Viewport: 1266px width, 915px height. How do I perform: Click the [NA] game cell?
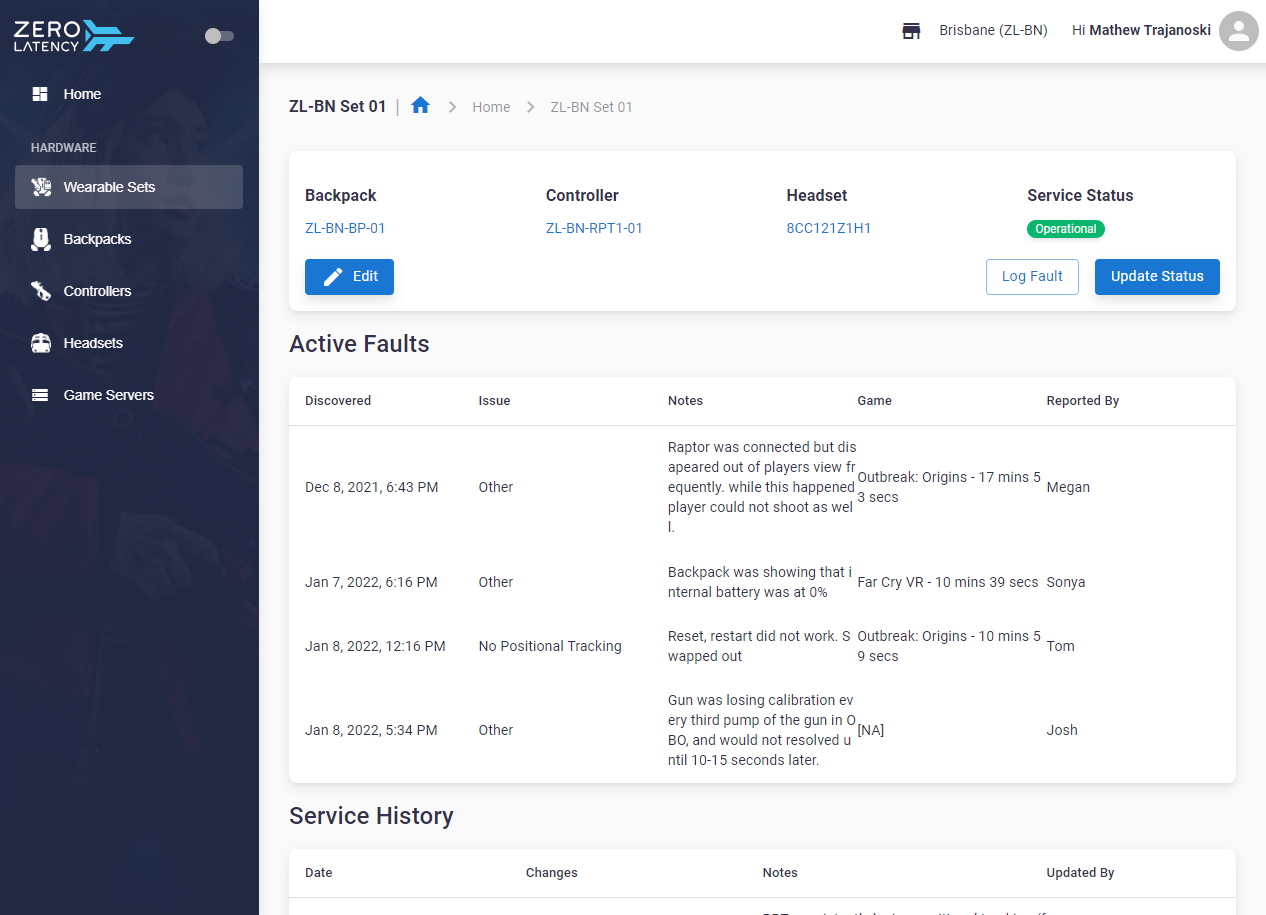(870, 730)
